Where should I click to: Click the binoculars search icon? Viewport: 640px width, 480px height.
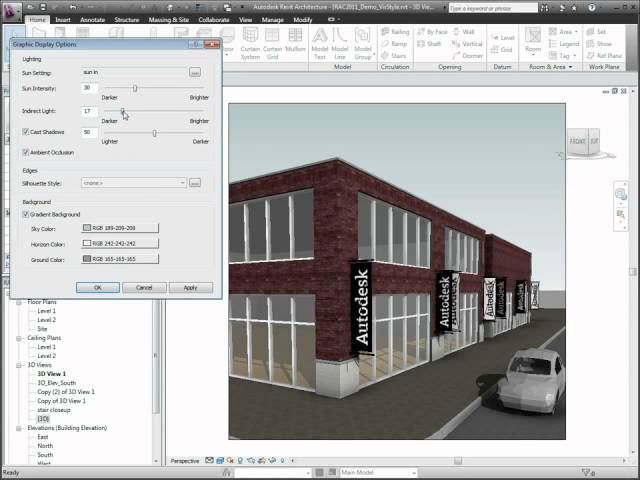pos(545,8)
